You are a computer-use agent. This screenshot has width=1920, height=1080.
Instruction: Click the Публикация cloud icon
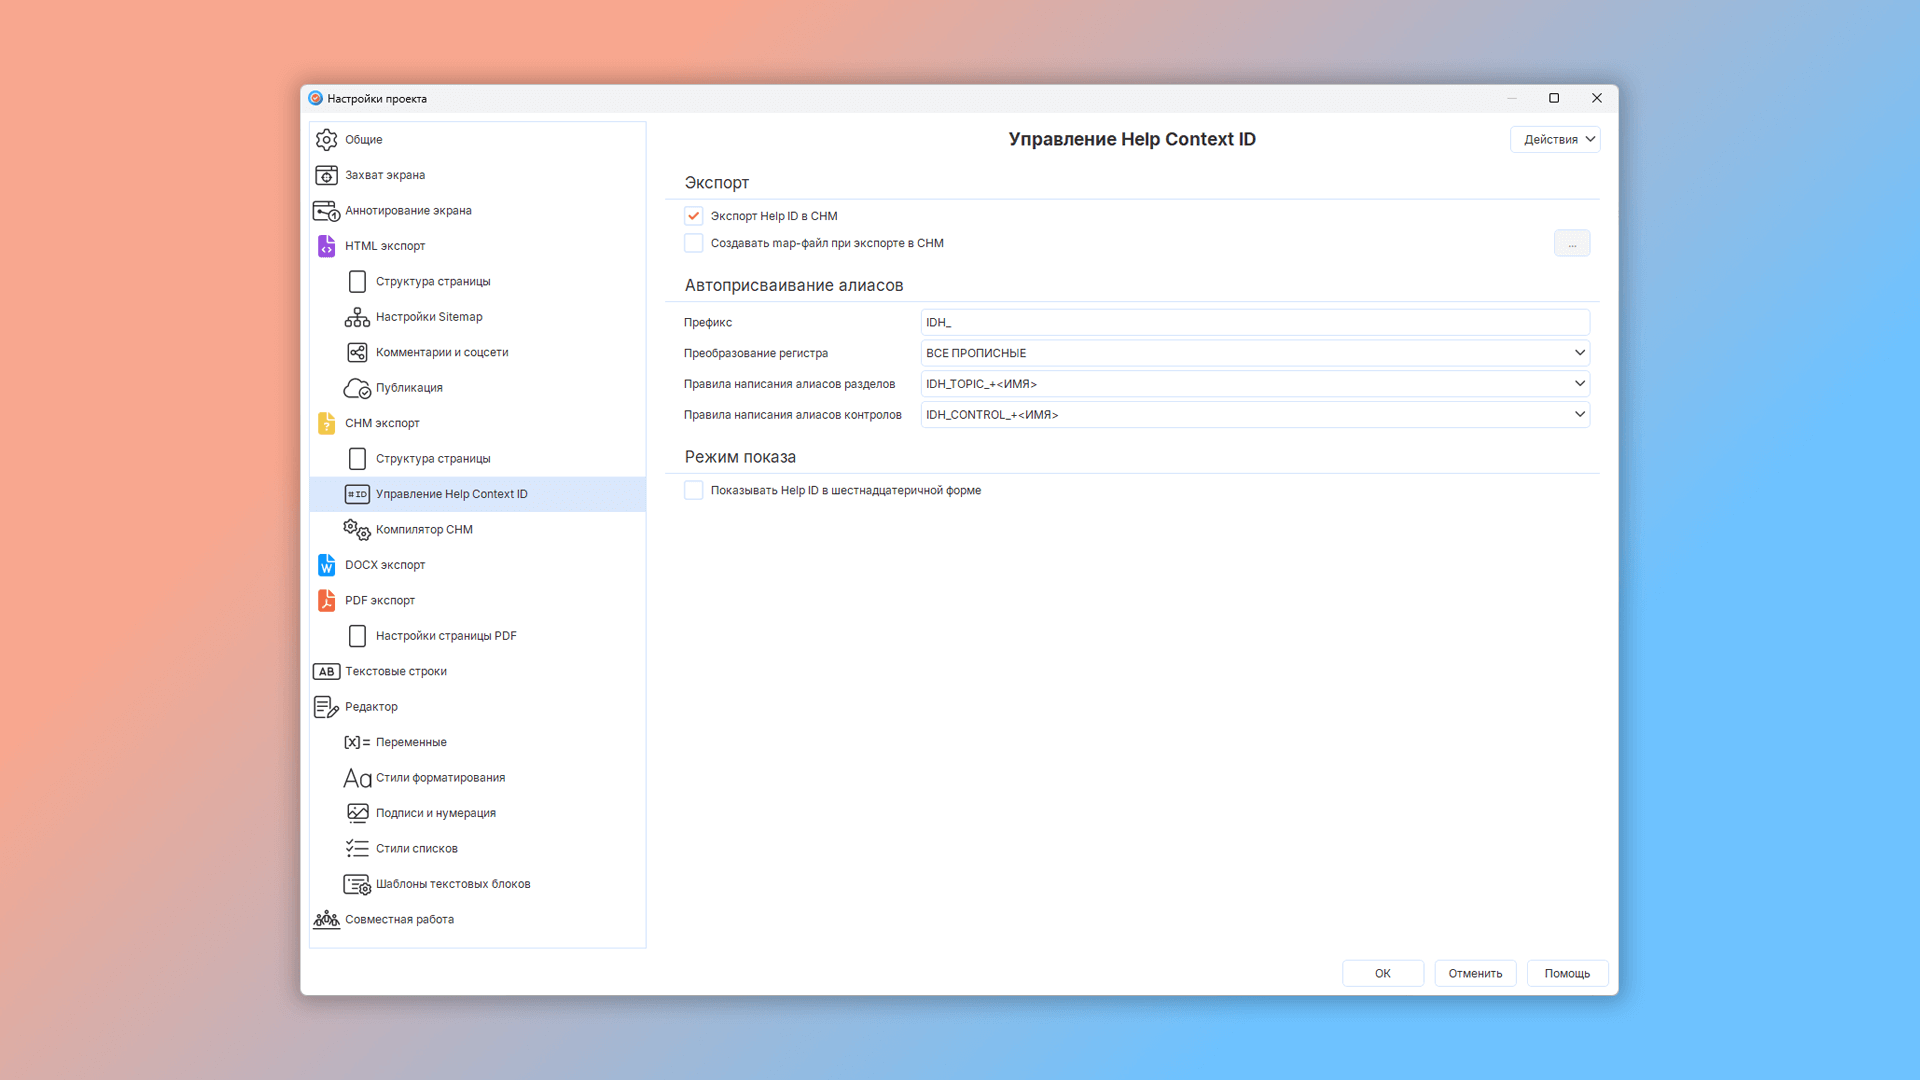(x=357, y=388)
